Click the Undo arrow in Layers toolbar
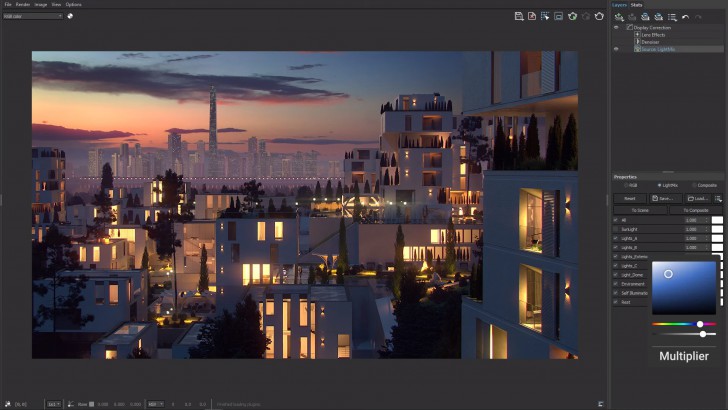This screenshot has height=410, width=728. click(x=685, y=17)
